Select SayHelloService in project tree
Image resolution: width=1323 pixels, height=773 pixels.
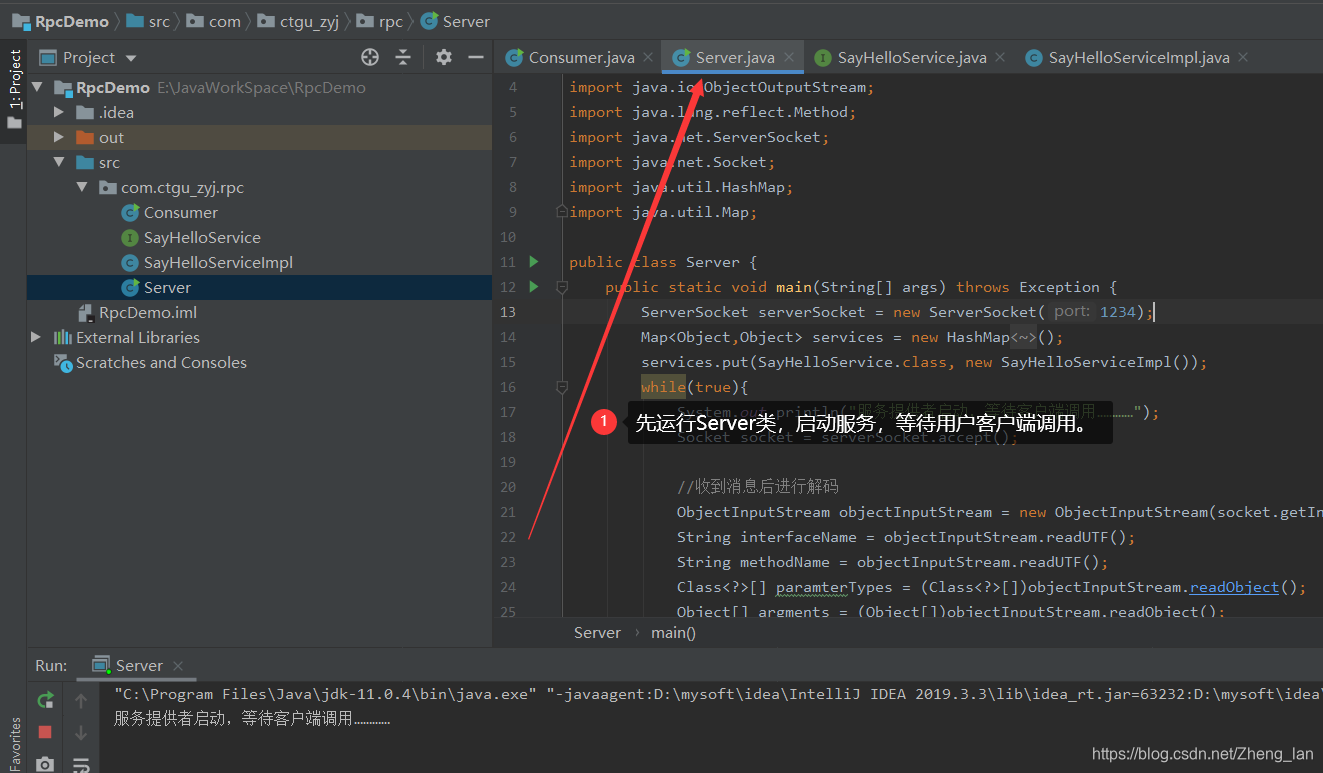[x=202, y=237]
